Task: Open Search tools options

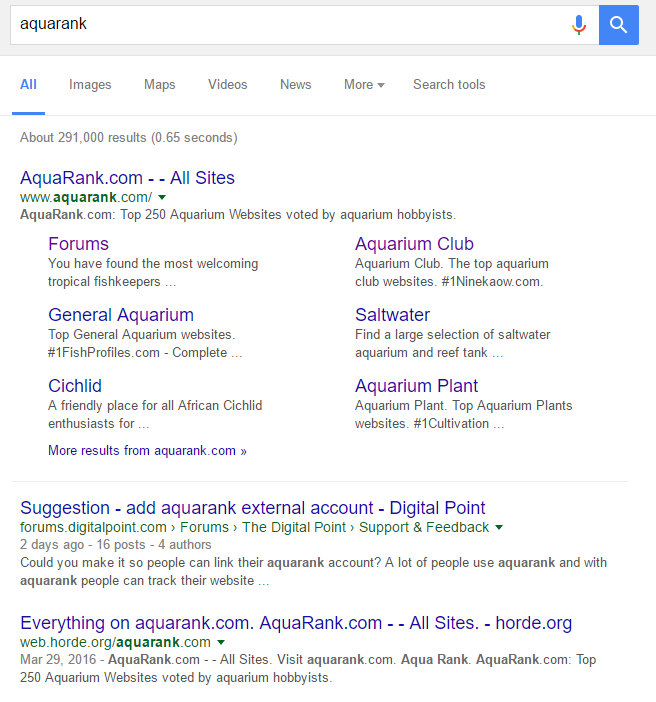Action: 449,85
